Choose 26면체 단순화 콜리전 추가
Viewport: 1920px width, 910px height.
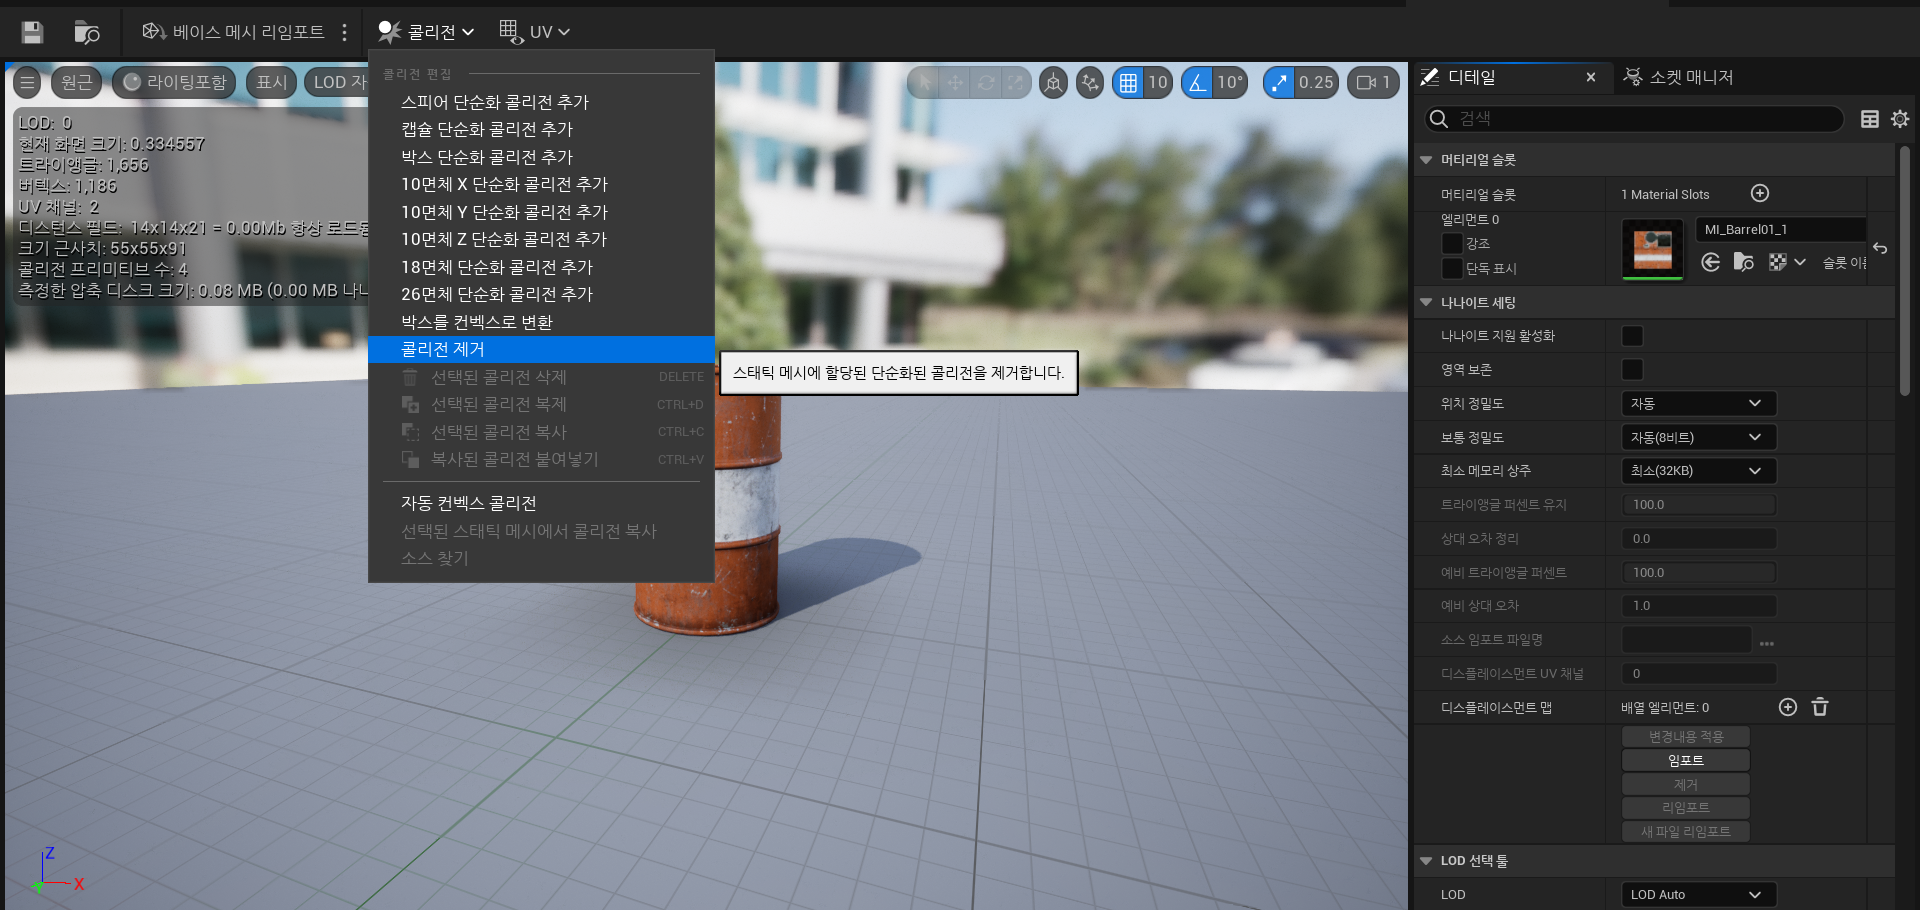(x=541, y=294)
